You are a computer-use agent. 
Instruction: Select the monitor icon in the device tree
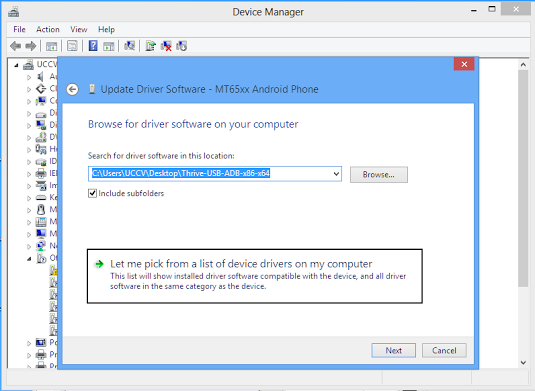coord(41,234)
